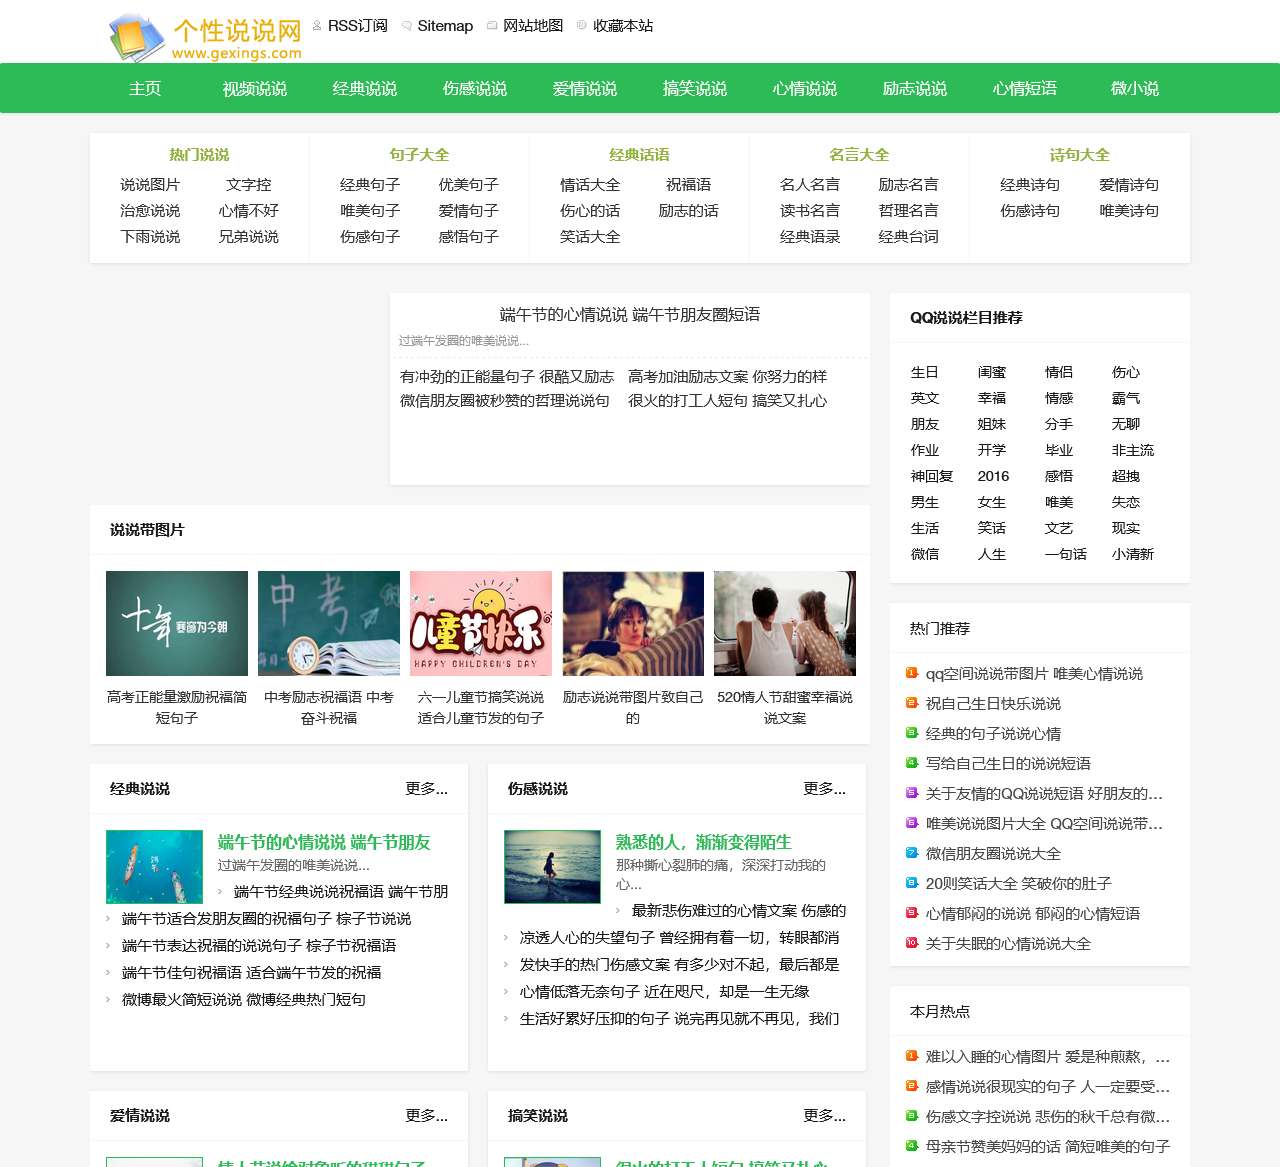1280x1167 pixels.
Task: Open the 高考正能量激励祝福简短句子 thumbnail
Action: tap(177, 623)
